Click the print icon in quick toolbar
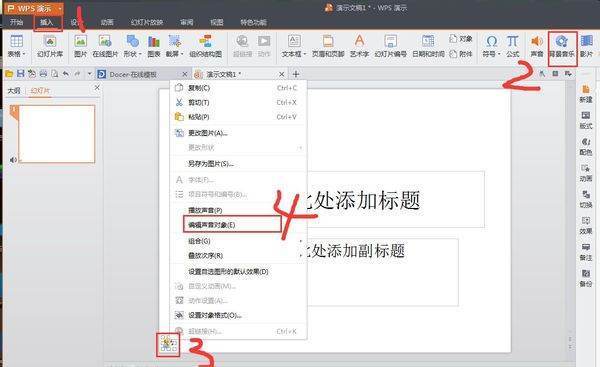600x367 pixels. coord(43,73)
